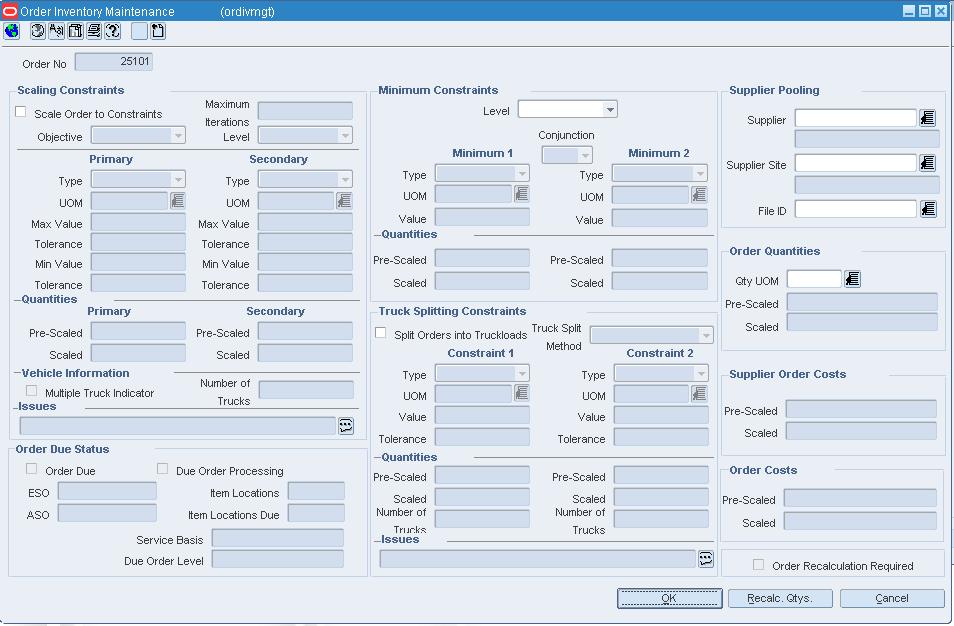This screenshot has height=626, width=954.
Task: Click the Supplier input field
Action: pos(855,118)
